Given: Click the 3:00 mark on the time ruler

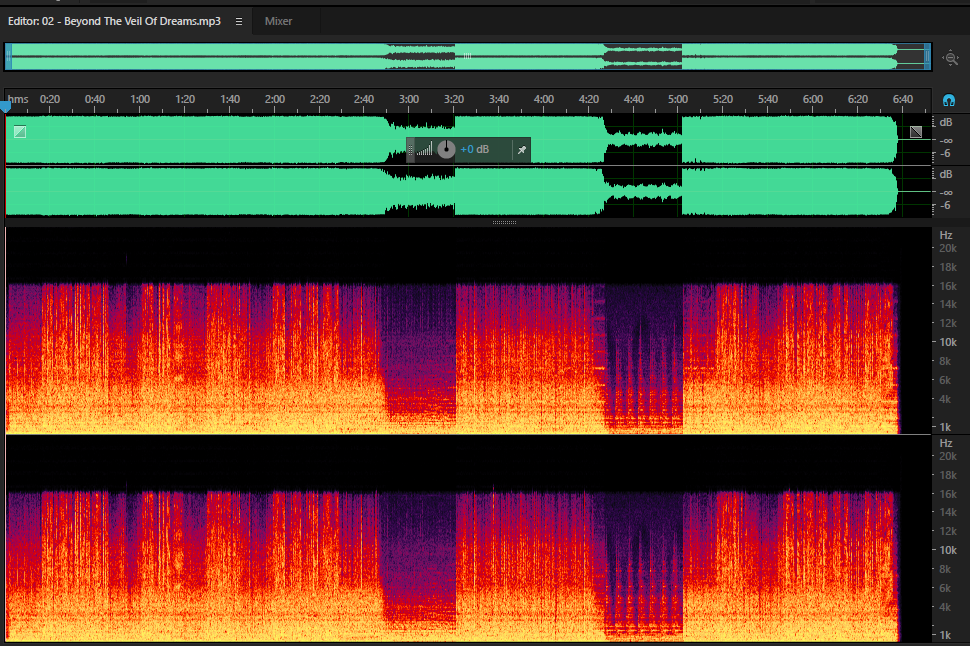Looking at the screenshot, I should (409, 99).
